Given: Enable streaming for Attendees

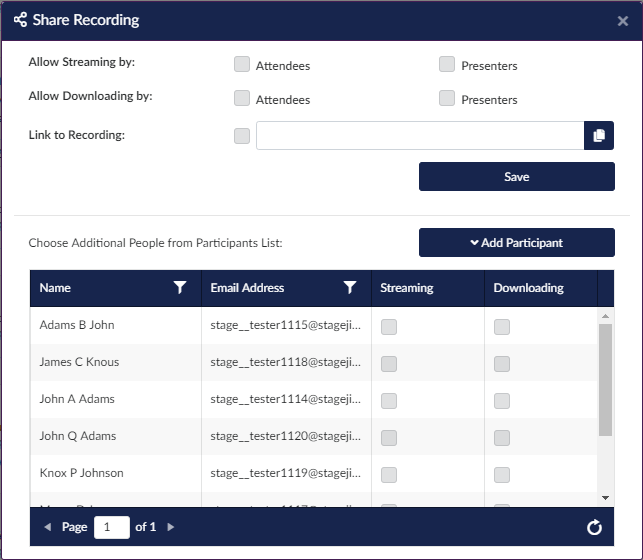Looking at the screenshot, I should (x=242, y=65).
